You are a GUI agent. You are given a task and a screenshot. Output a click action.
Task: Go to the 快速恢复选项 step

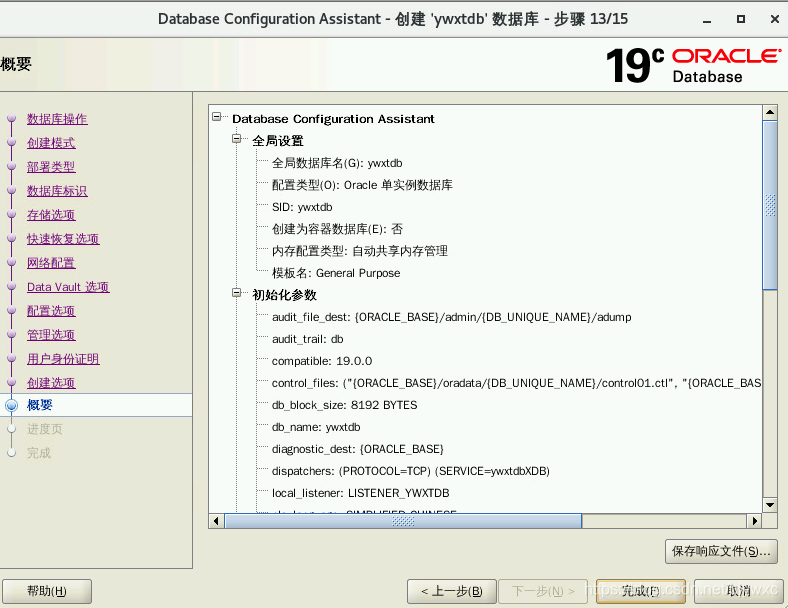[x=63, y=239]
